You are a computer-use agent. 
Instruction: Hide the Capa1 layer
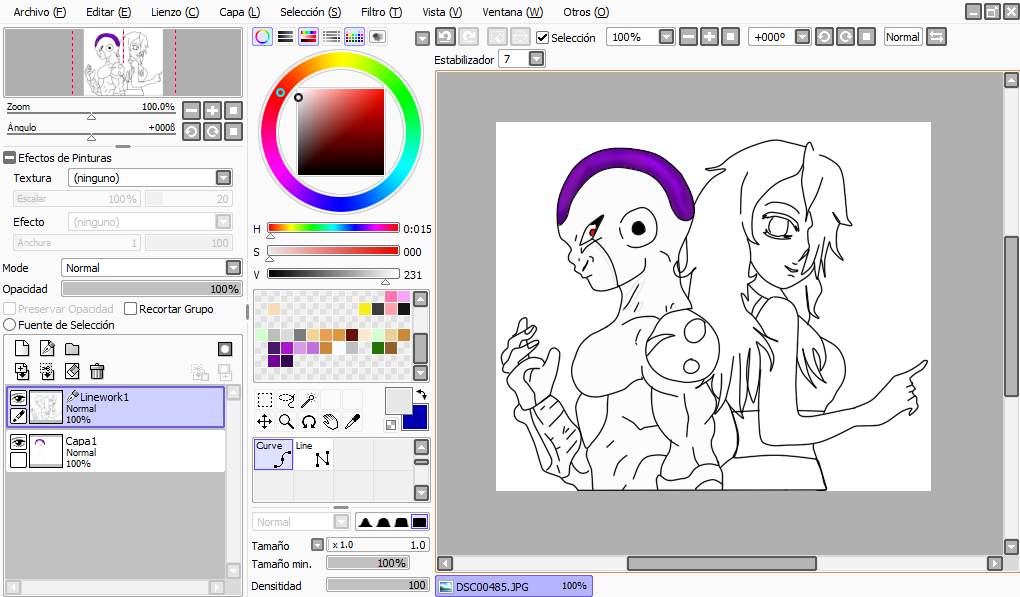(x=18, y=442)
